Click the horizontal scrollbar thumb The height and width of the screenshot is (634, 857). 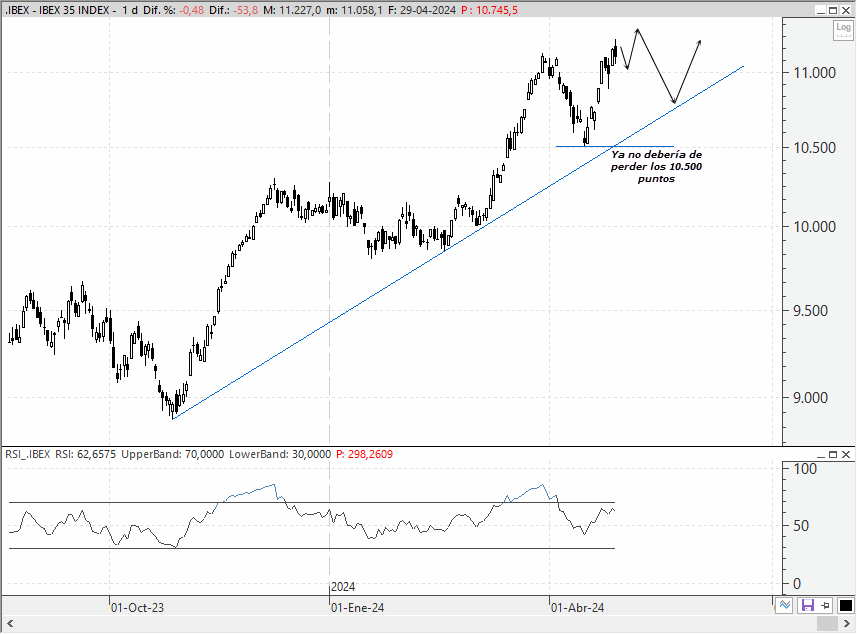827,624
